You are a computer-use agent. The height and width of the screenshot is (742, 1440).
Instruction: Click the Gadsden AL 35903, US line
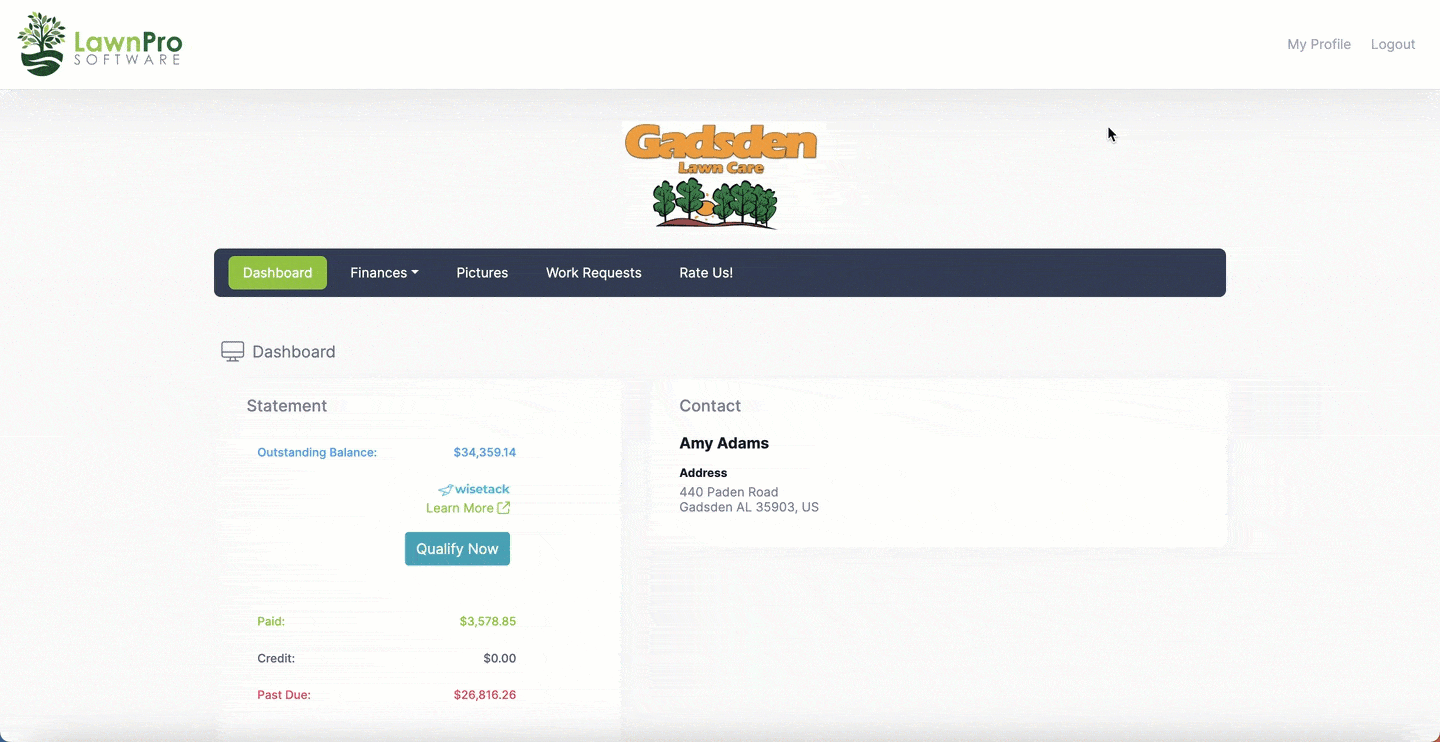pyautogui.click(x=749, y=507)
